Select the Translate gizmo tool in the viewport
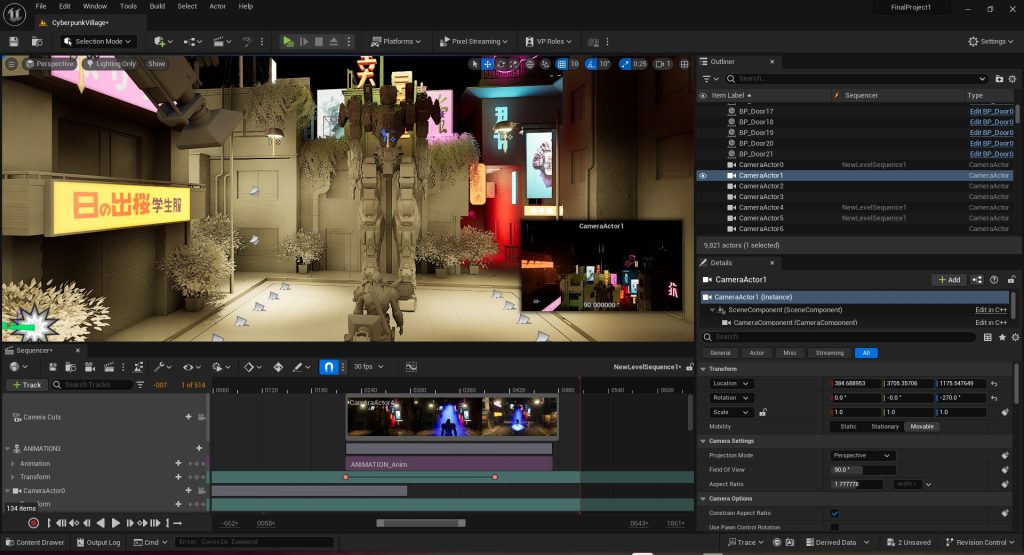Viewport: 1024px width, 555px height. click(487, 64)
